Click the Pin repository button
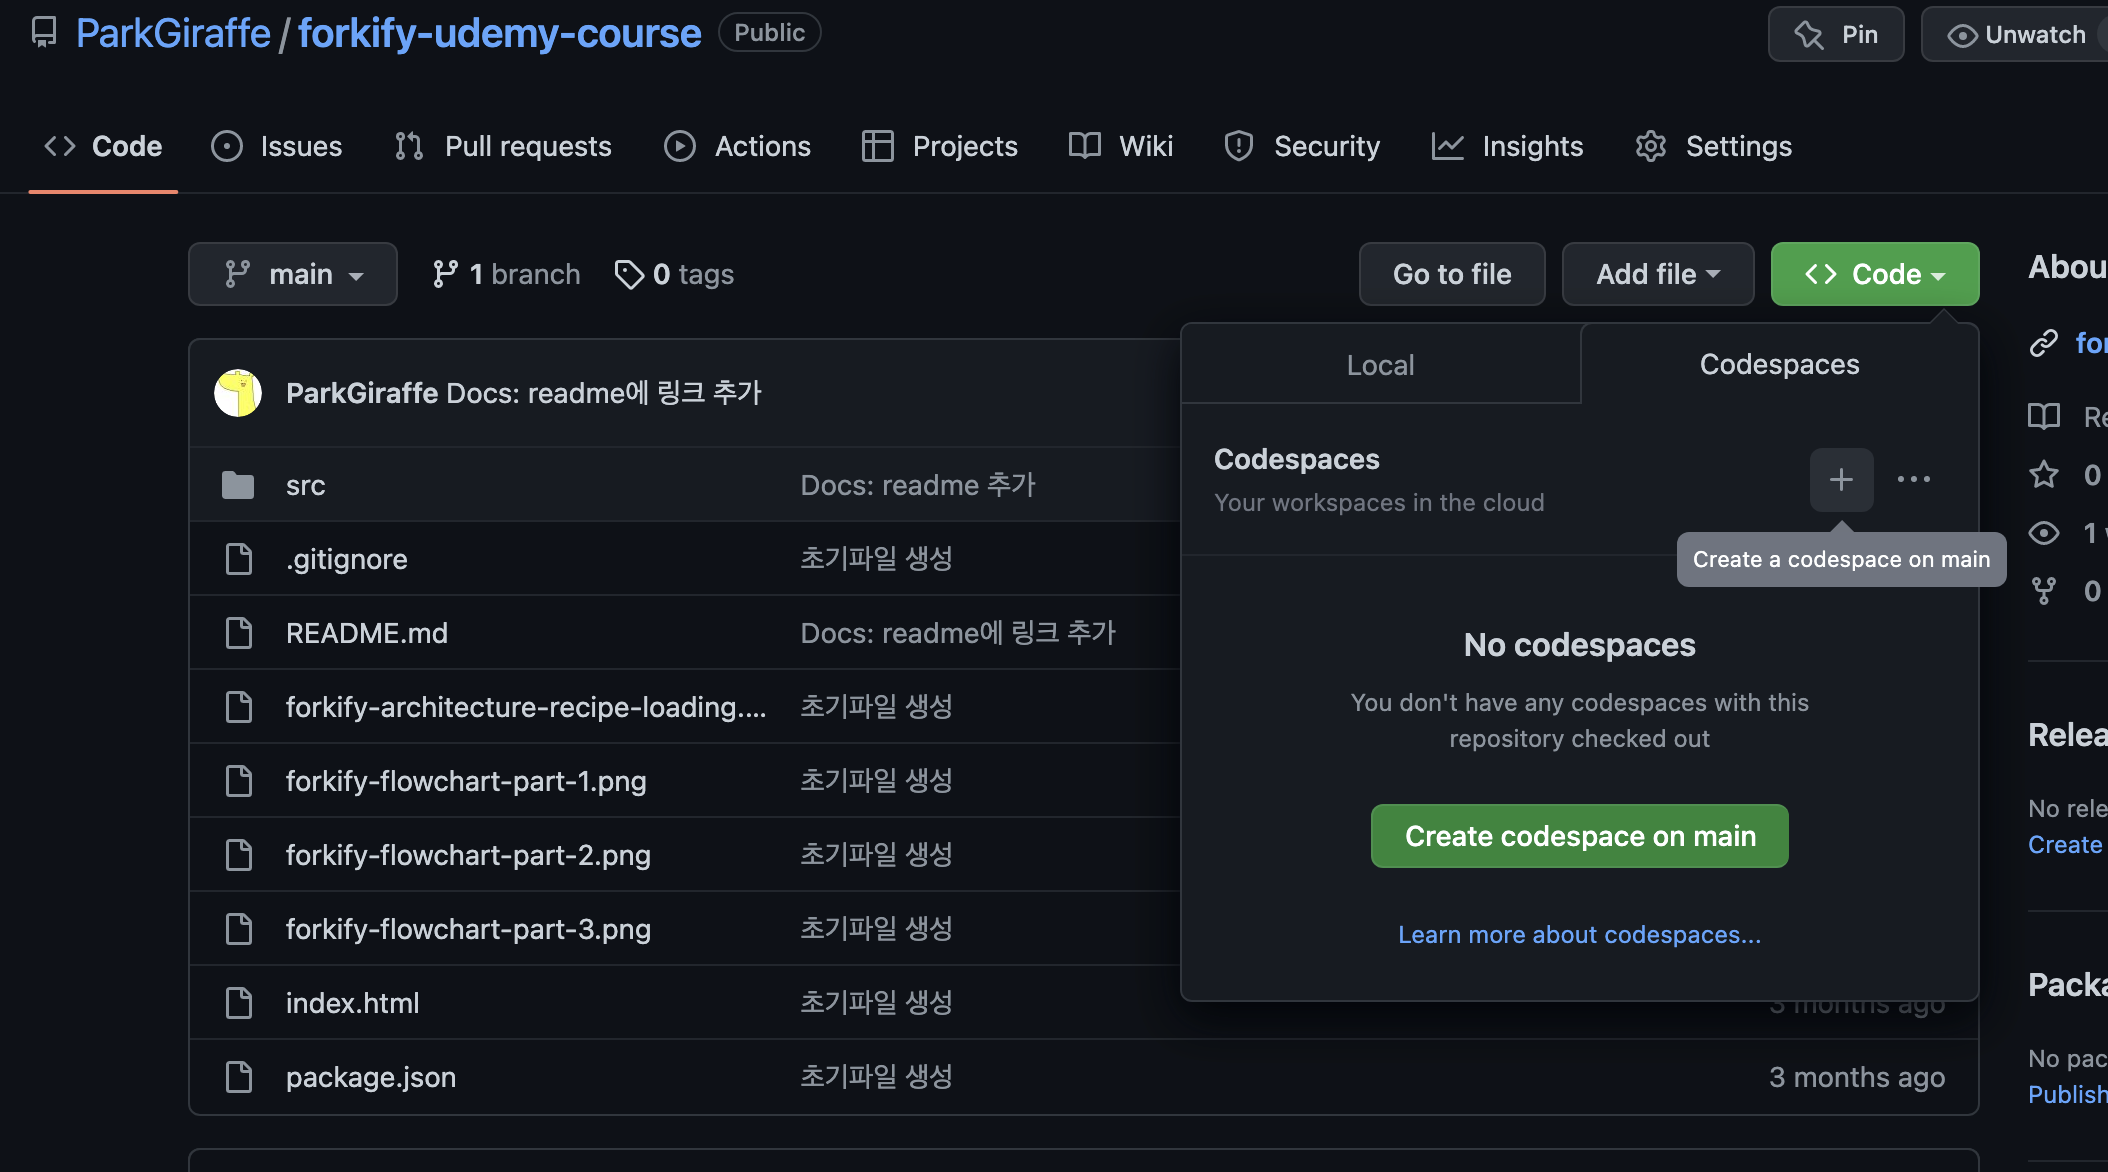Viewport: 2108px width, 1172px height. click(x=1836, y=34)
